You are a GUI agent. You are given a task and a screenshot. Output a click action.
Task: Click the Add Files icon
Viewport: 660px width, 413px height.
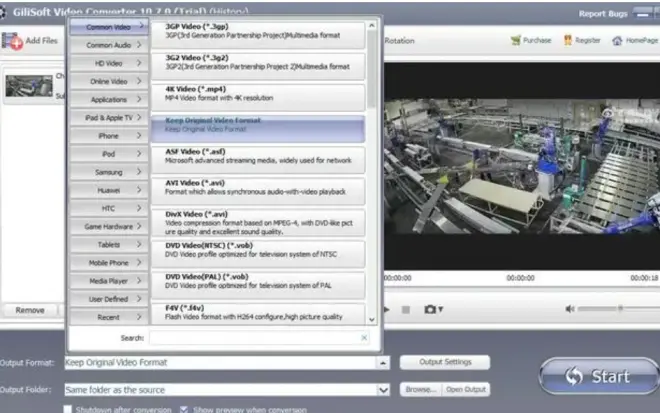coord(12,40)
